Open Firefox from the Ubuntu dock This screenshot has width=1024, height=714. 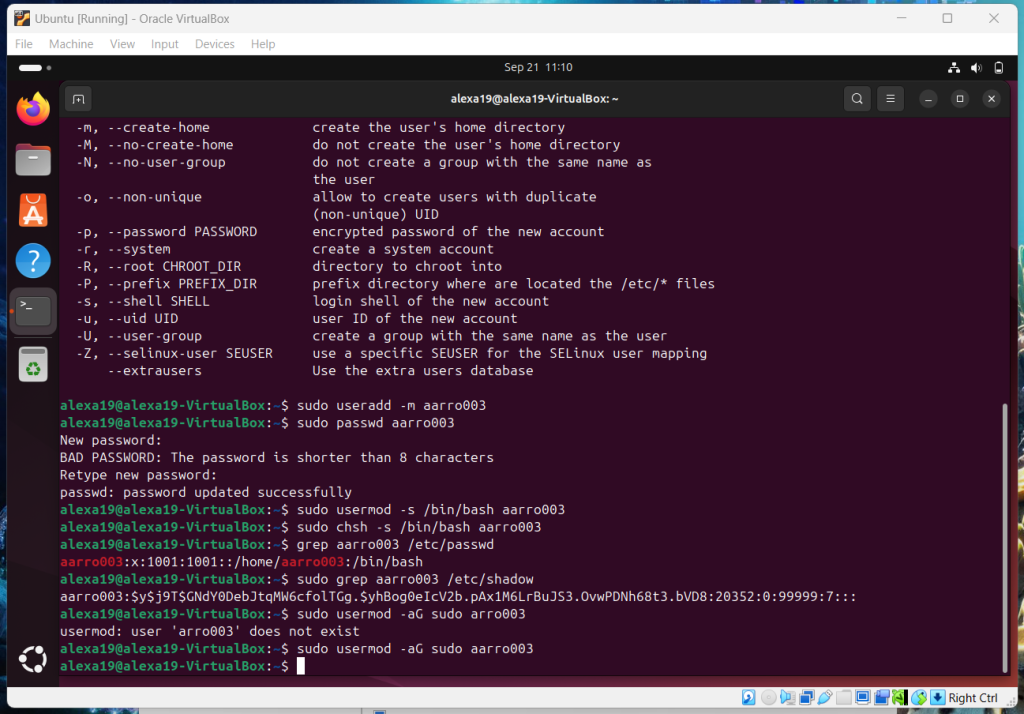(x=33, y=109)
